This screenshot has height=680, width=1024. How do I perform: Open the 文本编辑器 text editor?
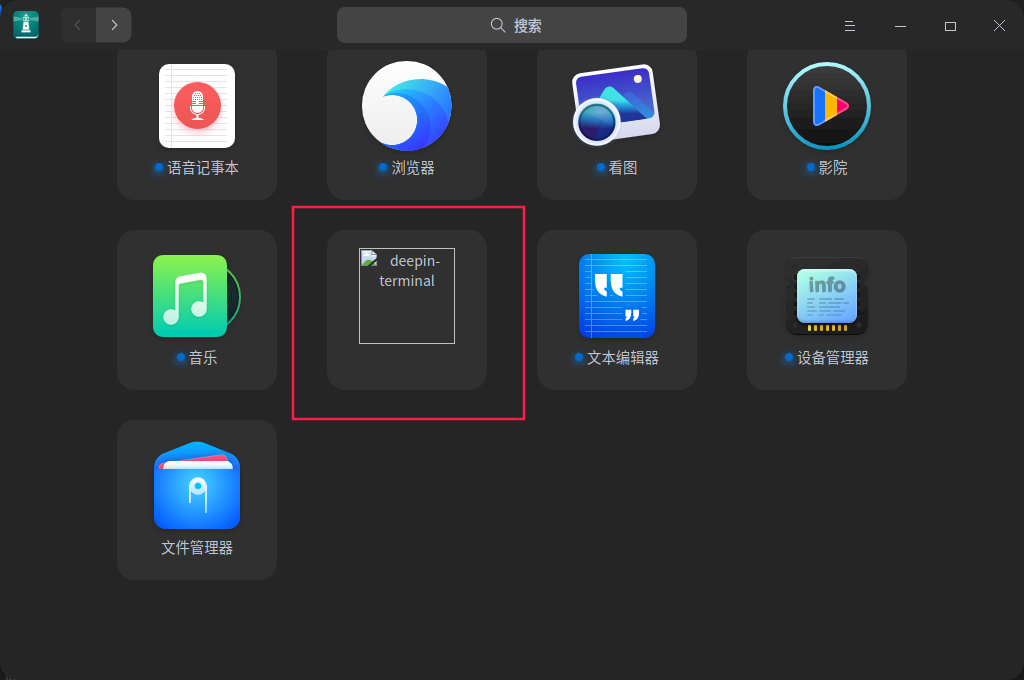coord(616,296)
